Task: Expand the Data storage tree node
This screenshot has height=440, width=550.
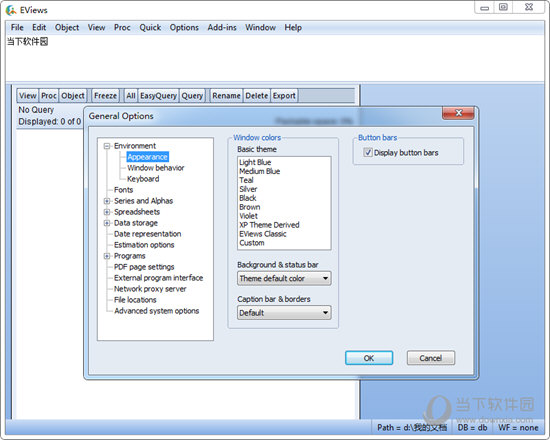Action: pyautogui.click(x=107, y=223)
